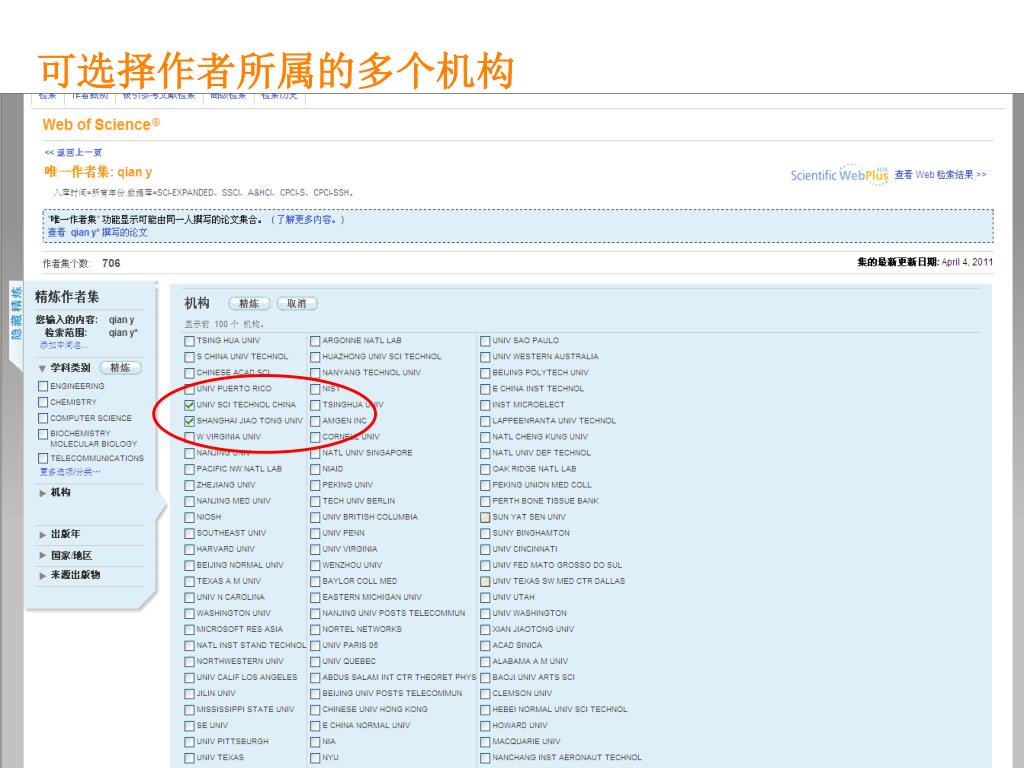Select SUN YAT SEN UNIV checkbox

pyautogui.click(x=485, y=517)
